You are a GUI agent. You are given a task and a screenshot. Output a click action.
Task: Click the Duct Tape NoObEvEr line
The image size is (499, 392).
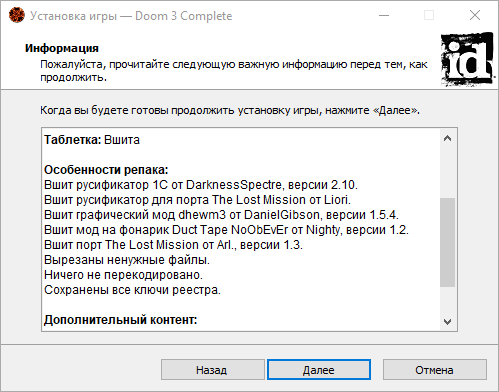tap(226, 230)
